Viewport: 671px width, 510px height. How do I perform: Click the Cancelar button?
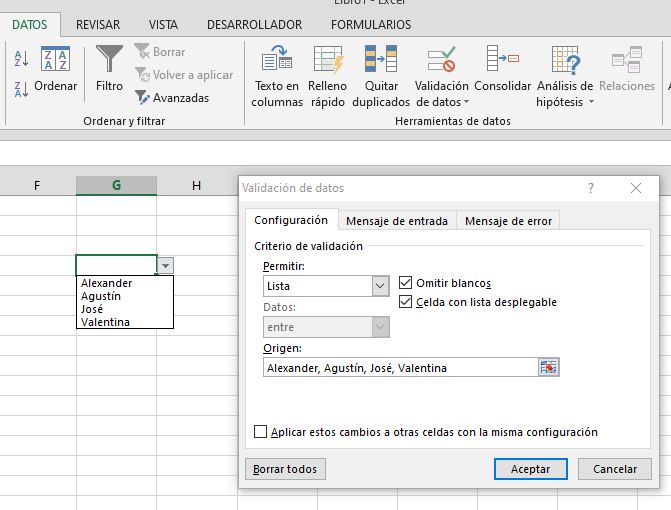point(615,469)
